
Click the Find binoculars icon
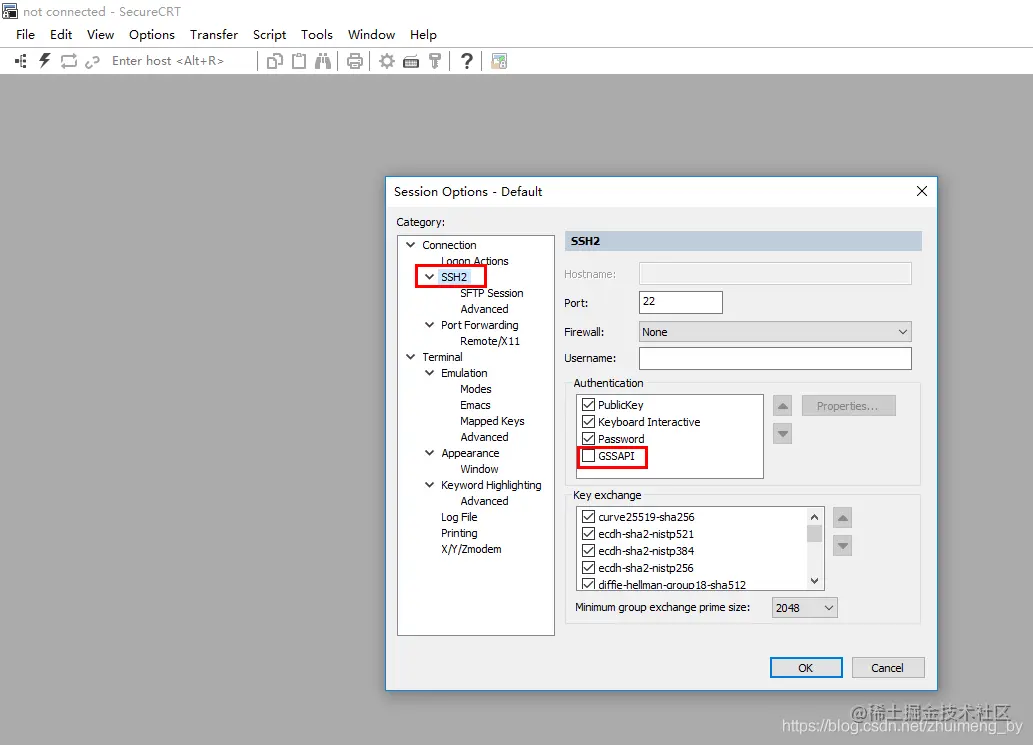(323, 61)
